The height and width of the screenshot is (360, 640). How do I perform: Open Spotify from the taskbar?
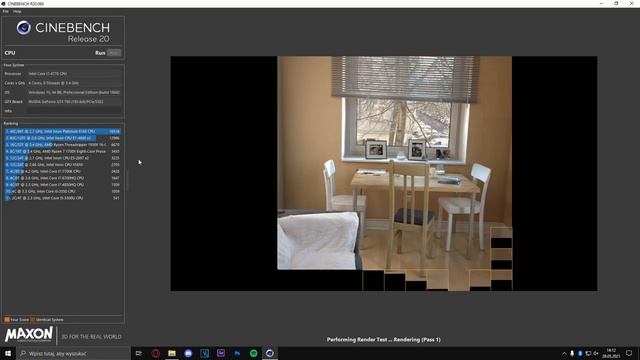[x=253, y=353]
